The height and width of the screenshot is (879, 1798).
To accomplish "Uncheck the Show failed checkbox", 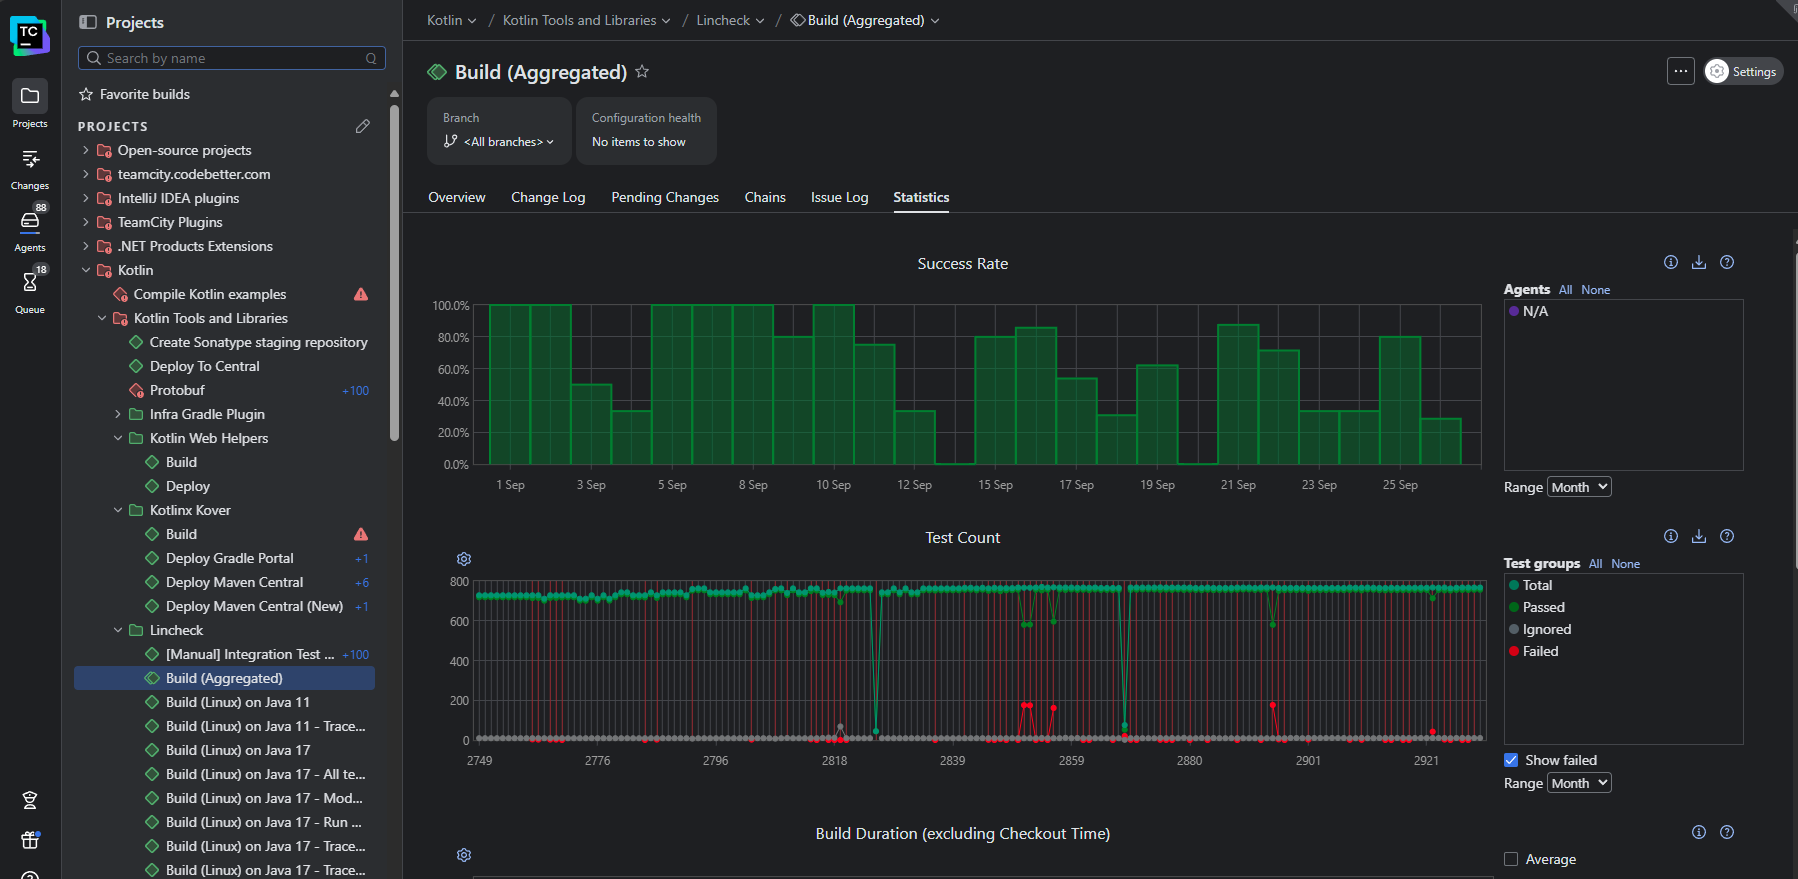I will coord(1511,760).
